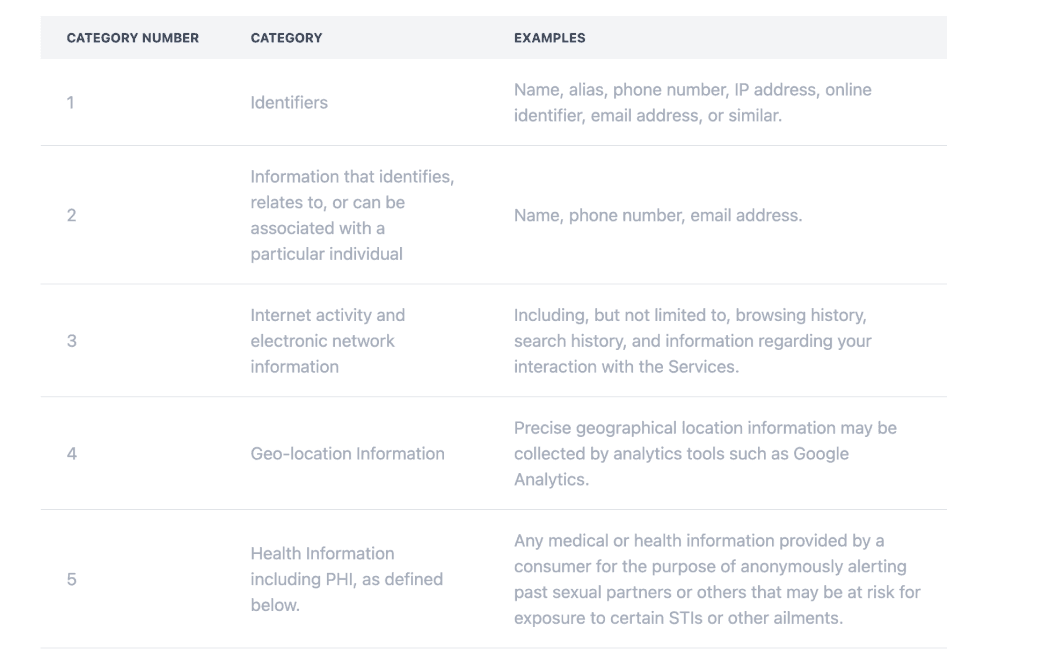Click 'Name, phone number, email address.' examples

point(657,215)
